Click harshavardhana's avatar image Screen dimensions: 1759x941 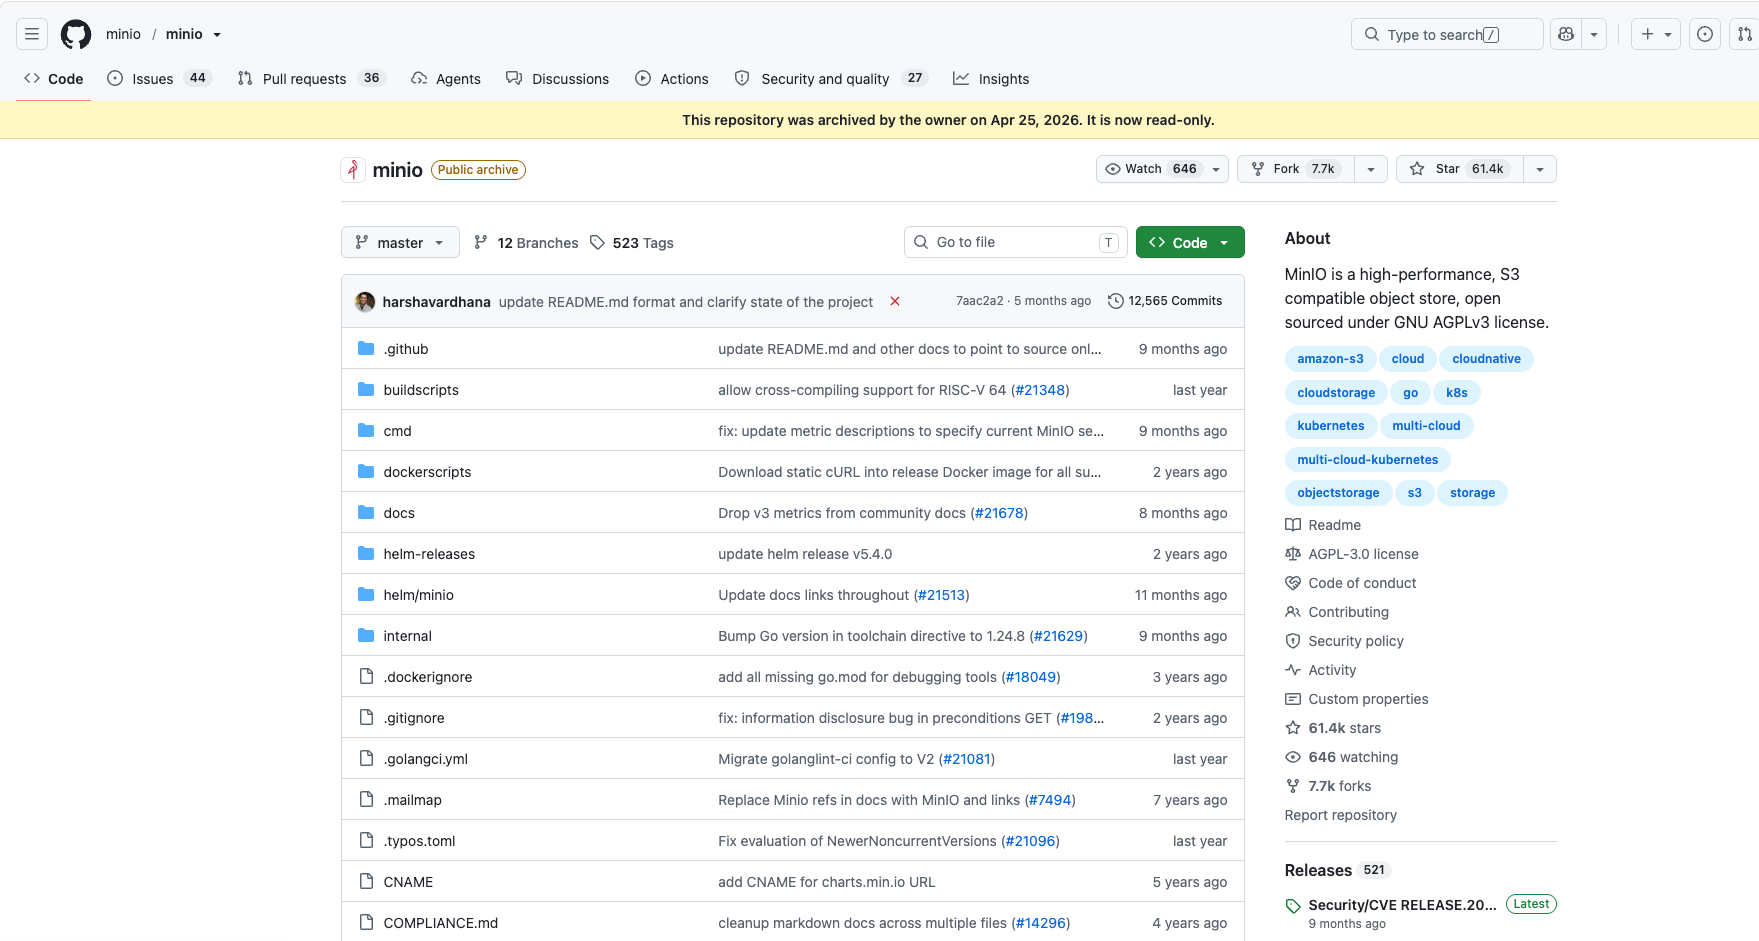pyautogui.click(x=365, y=301)
